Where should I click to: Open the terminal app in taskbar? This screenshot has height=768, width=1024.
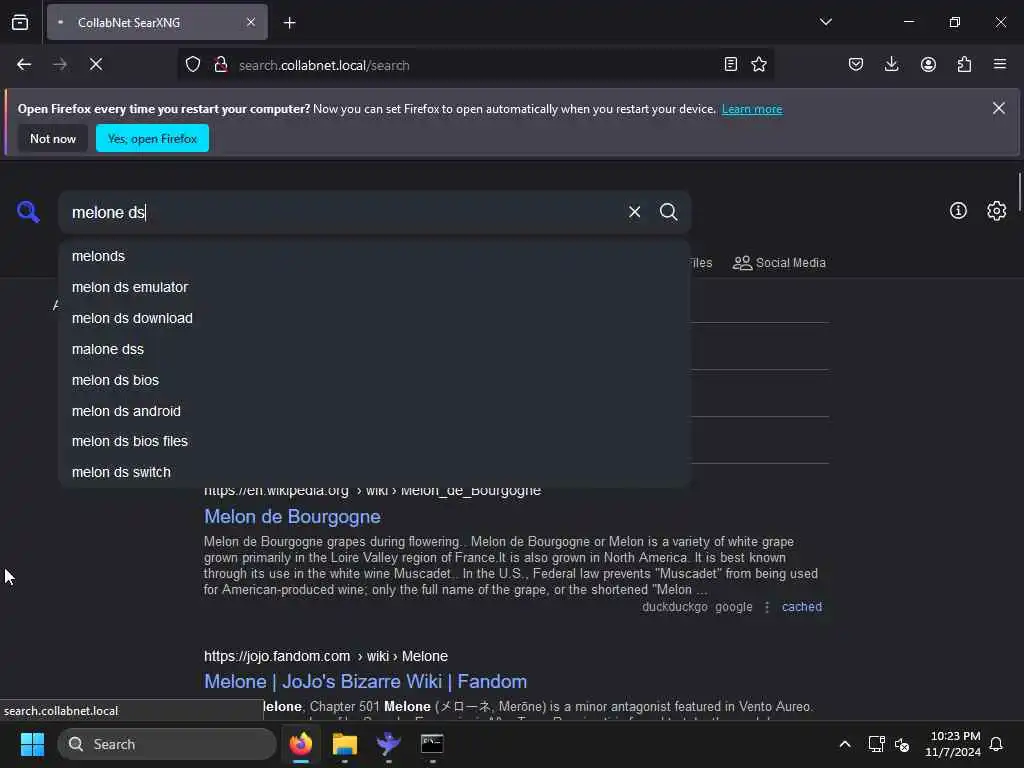[x=432, y=744]
